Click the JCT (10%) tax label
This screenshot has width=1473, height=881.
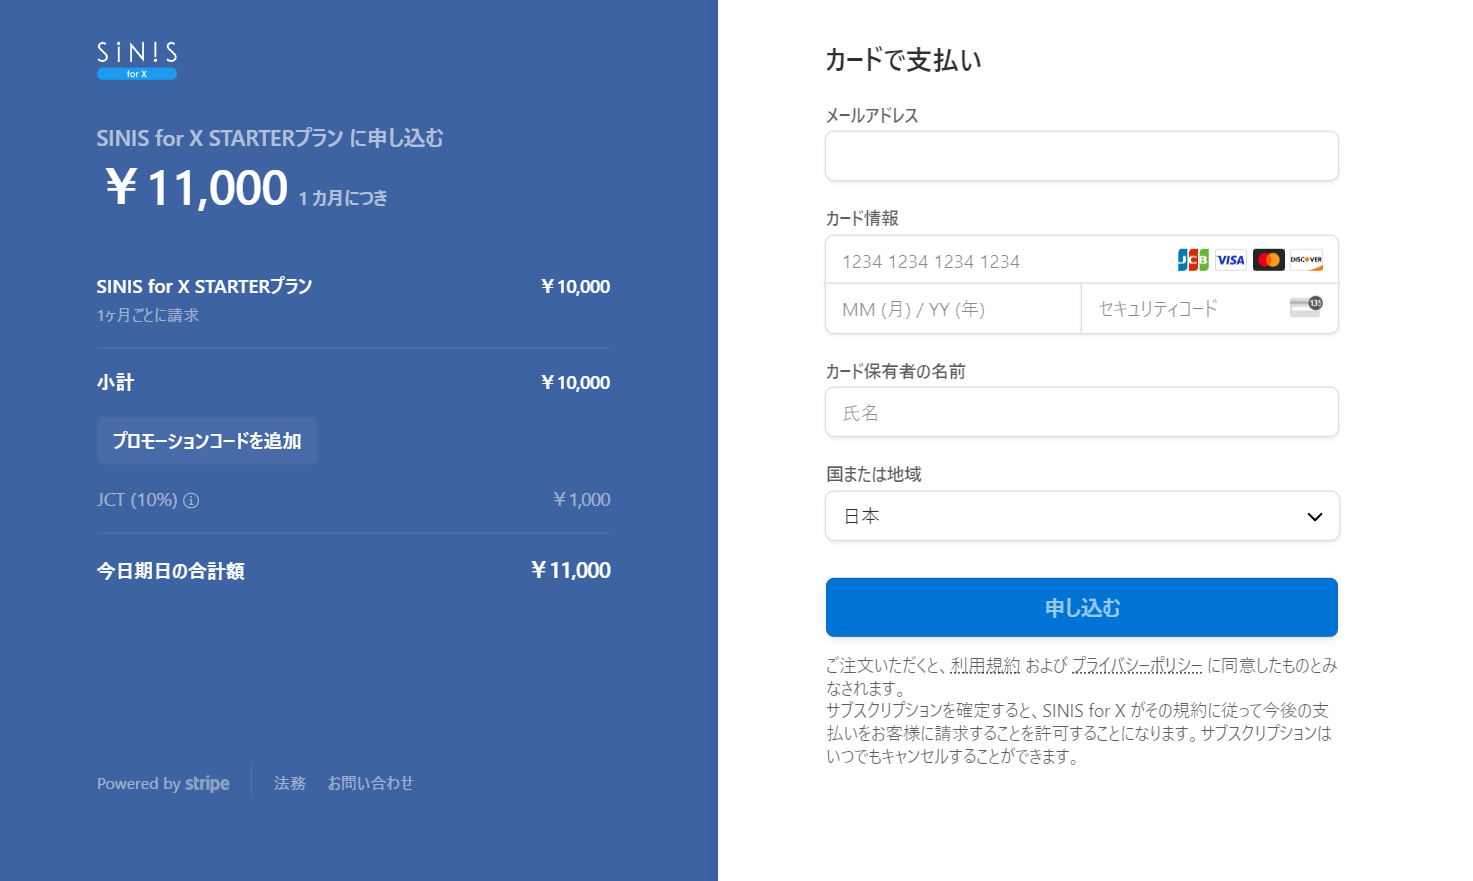(137, 500)
